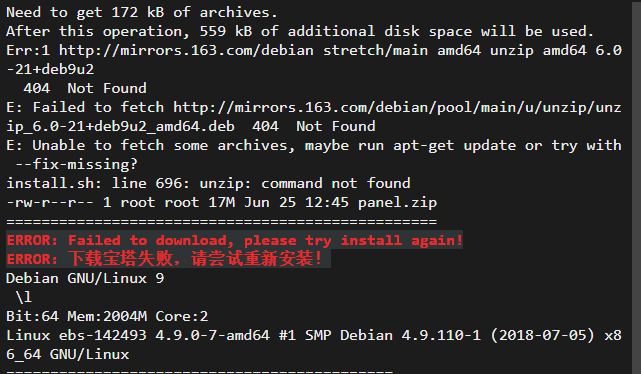The image size is (641, 374).
Task: Click the dashed separator line at the bottom
Action: [x=200, y=372]
